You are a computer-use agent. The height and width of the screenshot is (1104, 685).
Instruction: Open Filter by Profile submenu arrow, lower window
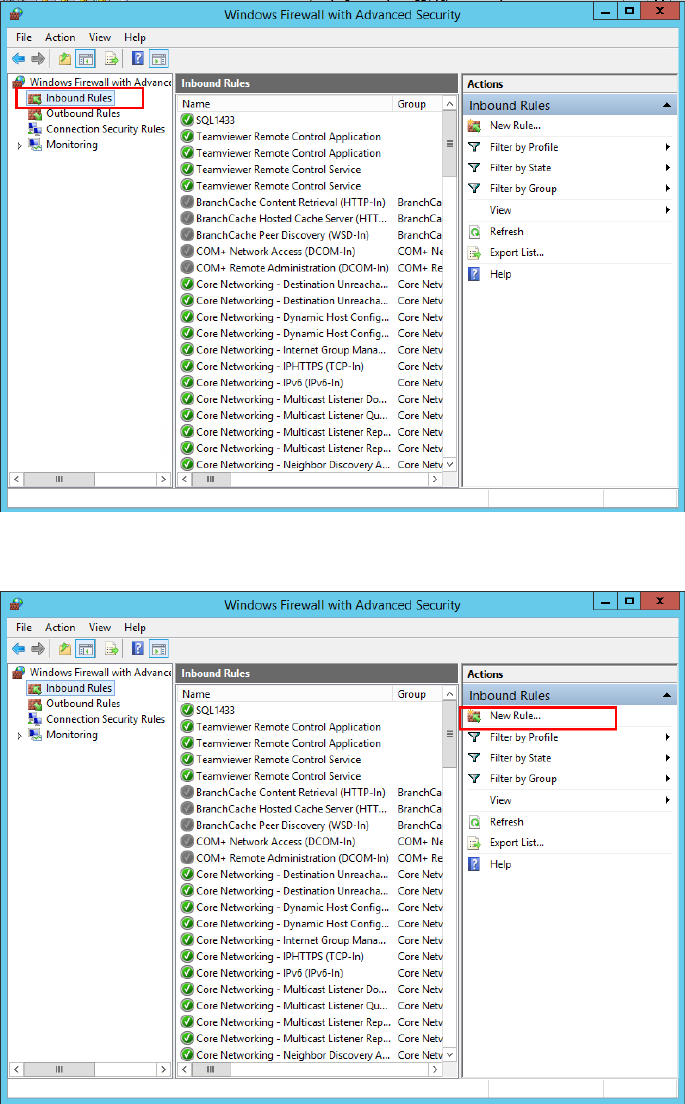[x=667, y=737]
